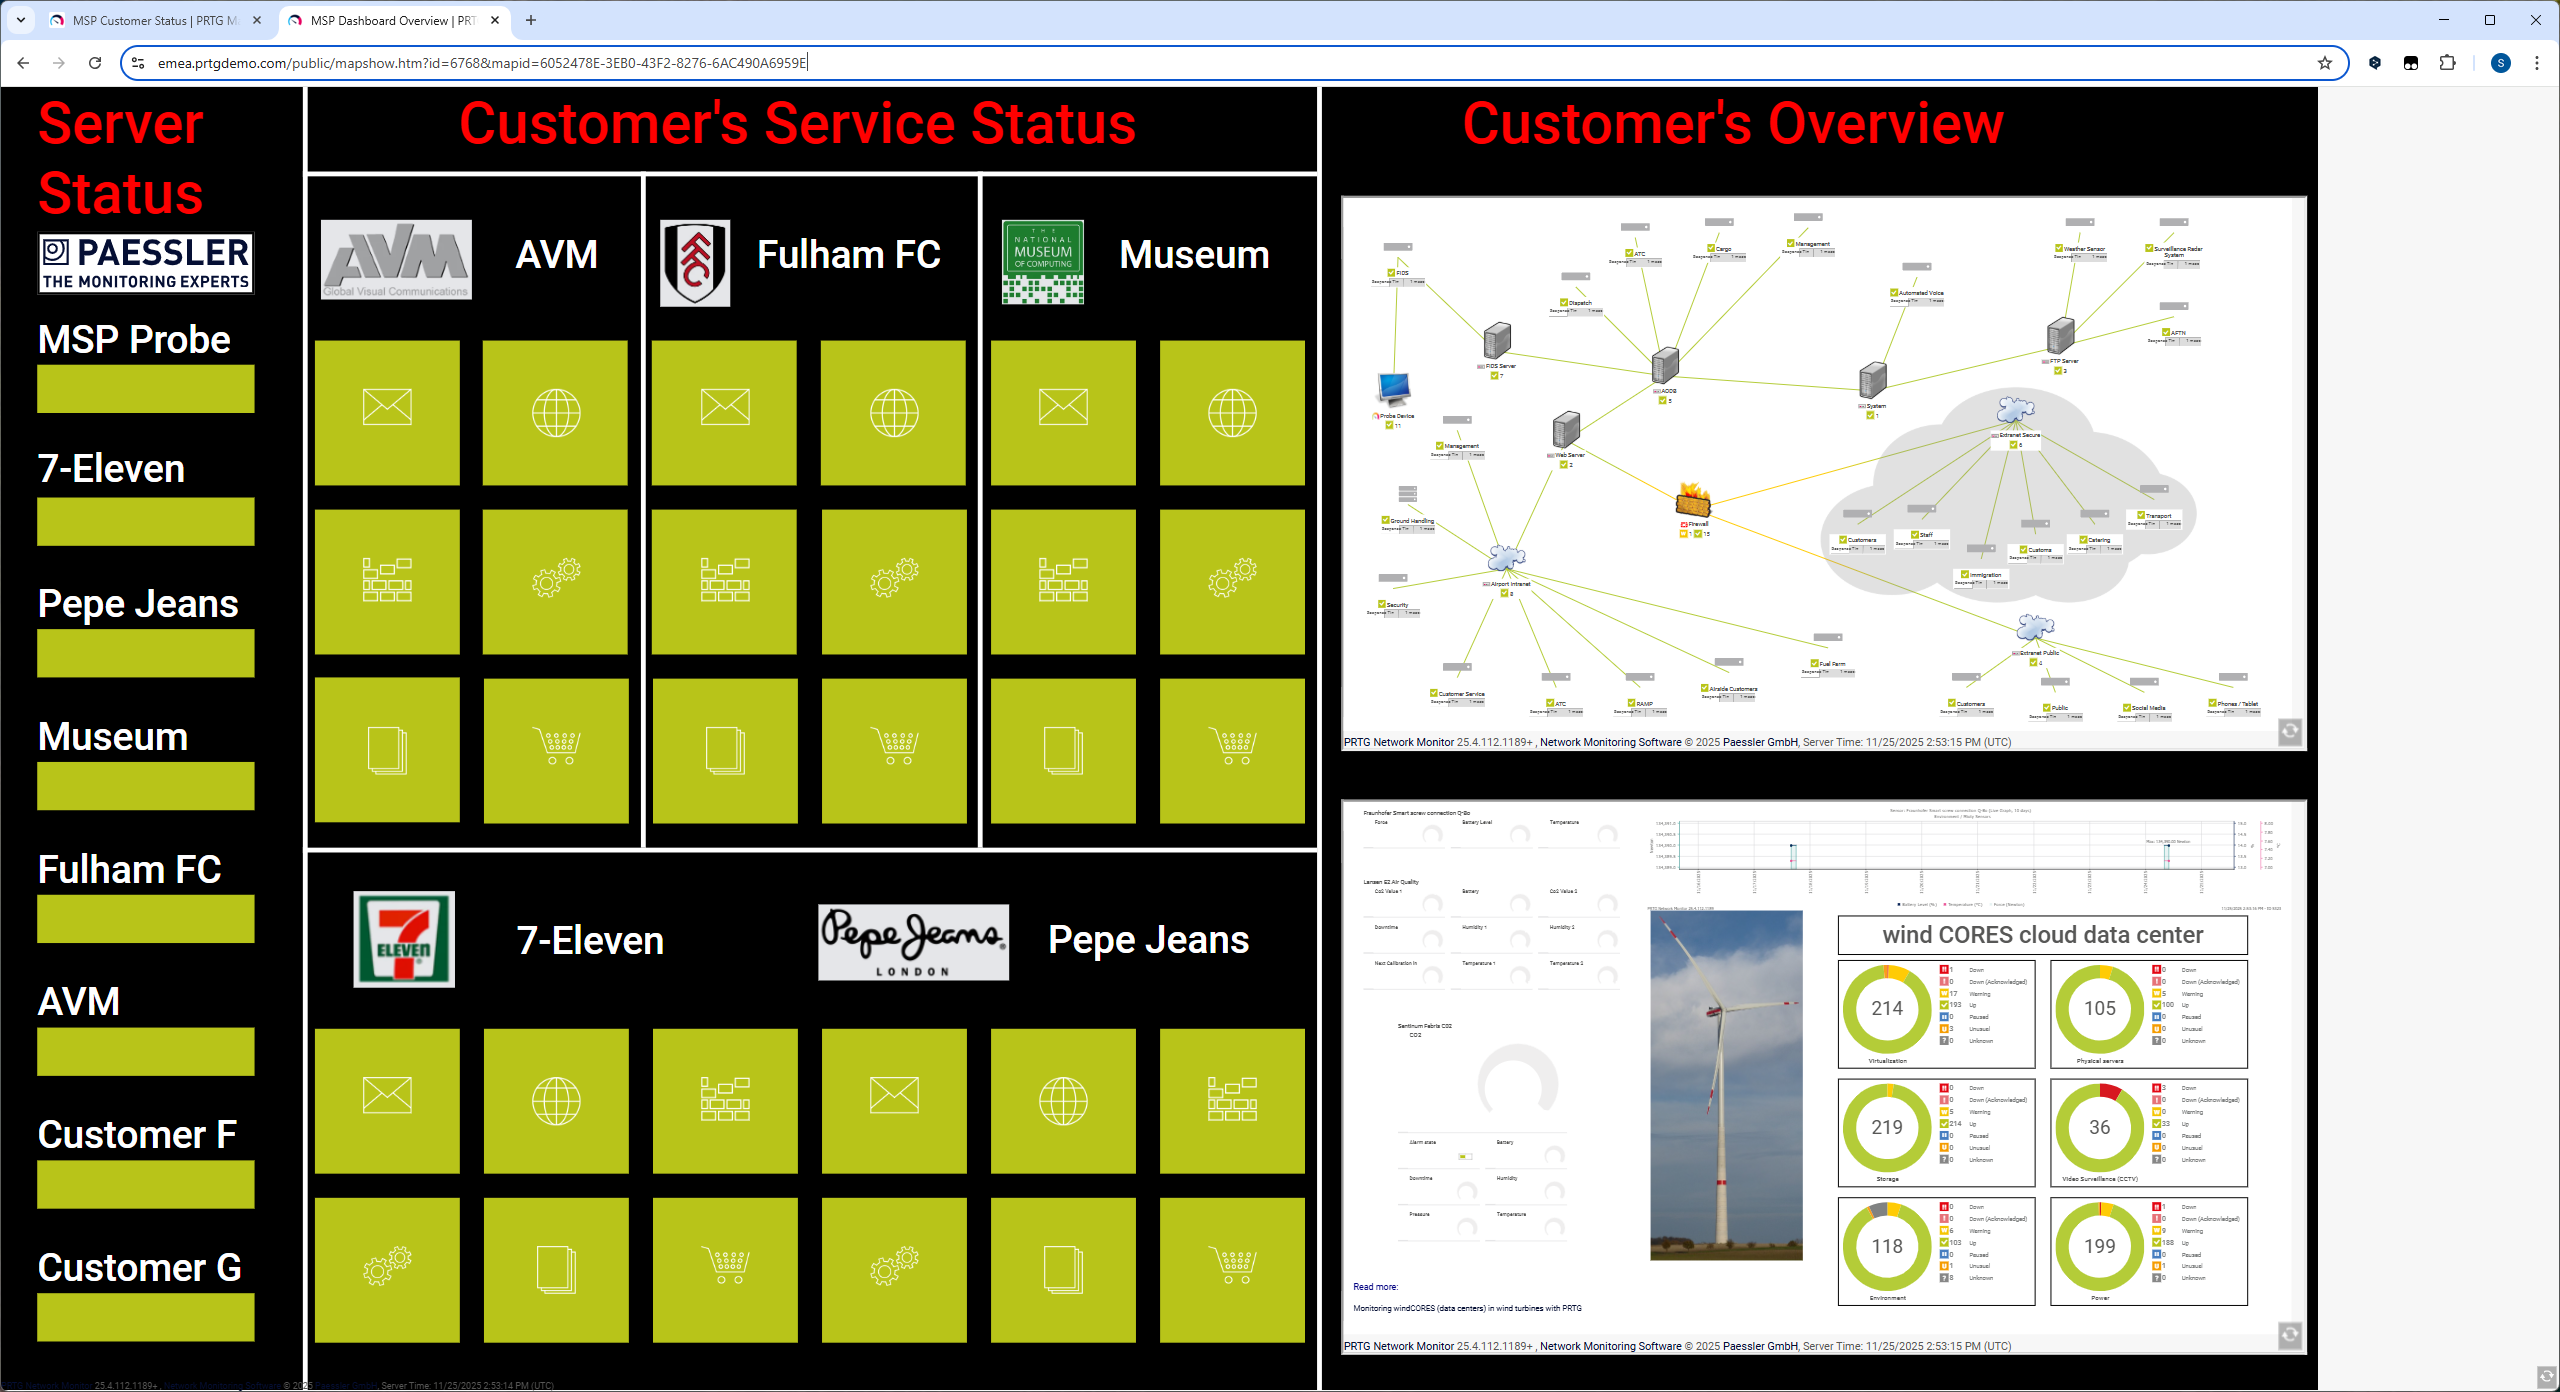Viewport: 2560px width, 1392px height.
Task: Click the email icon in the AVM panel
Action: 386,410
